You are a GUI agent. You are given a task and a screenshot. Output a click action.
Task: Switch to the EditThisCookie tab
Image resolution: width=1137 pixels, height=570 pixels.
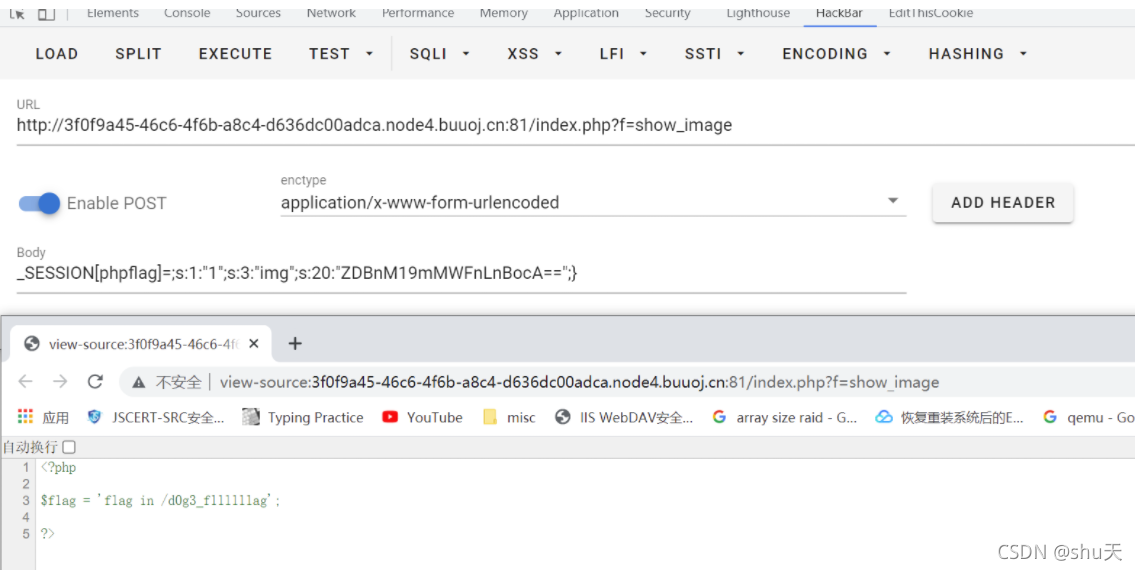click(x=930, y=13)
